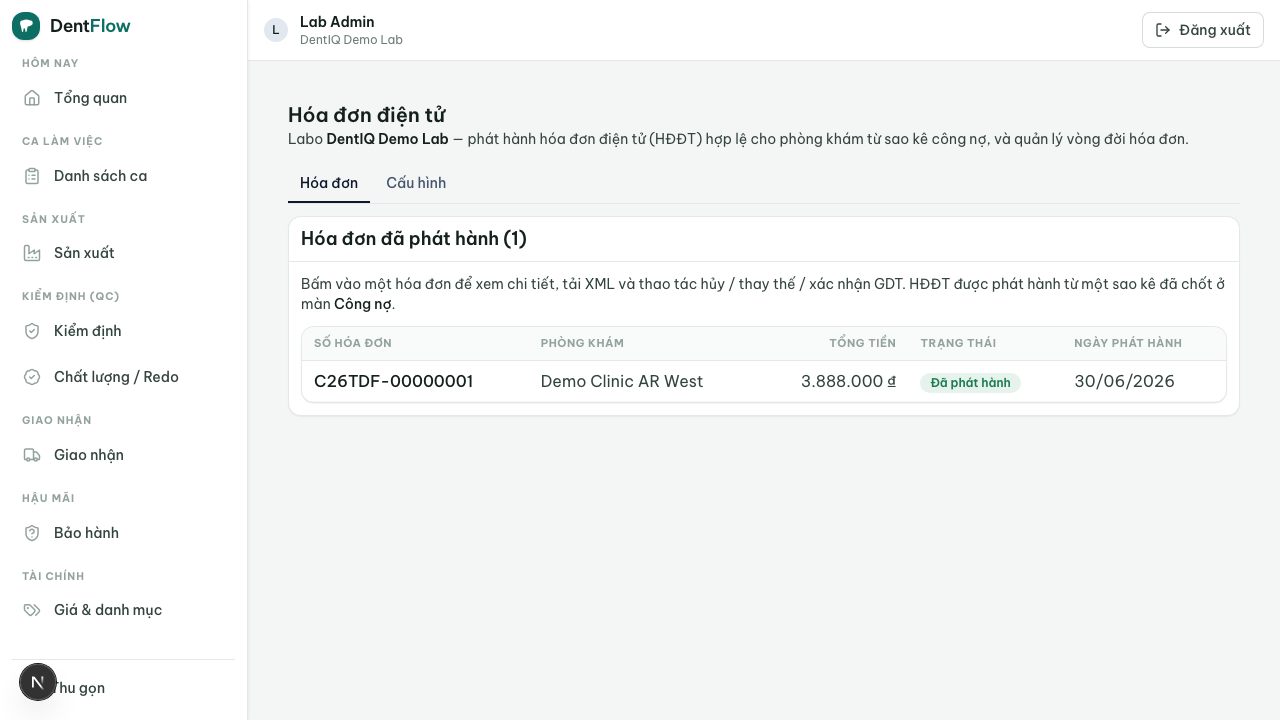
Task: Collapse the sidebar with Thu gọn
Action: [78, 688]
